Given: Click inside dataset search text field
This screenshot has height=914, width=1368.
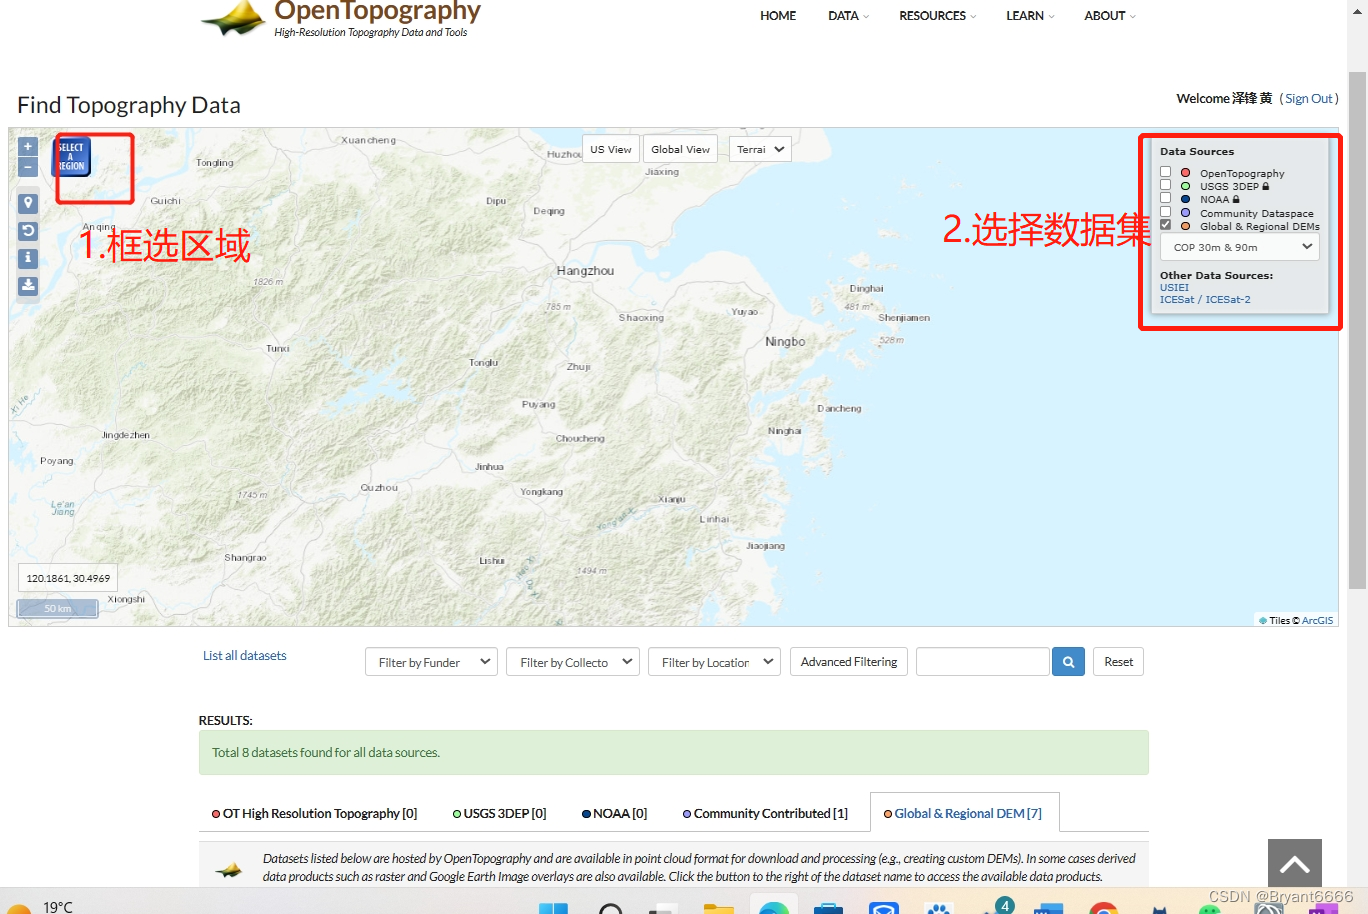Looking at the screenshot, I should 983,662.
